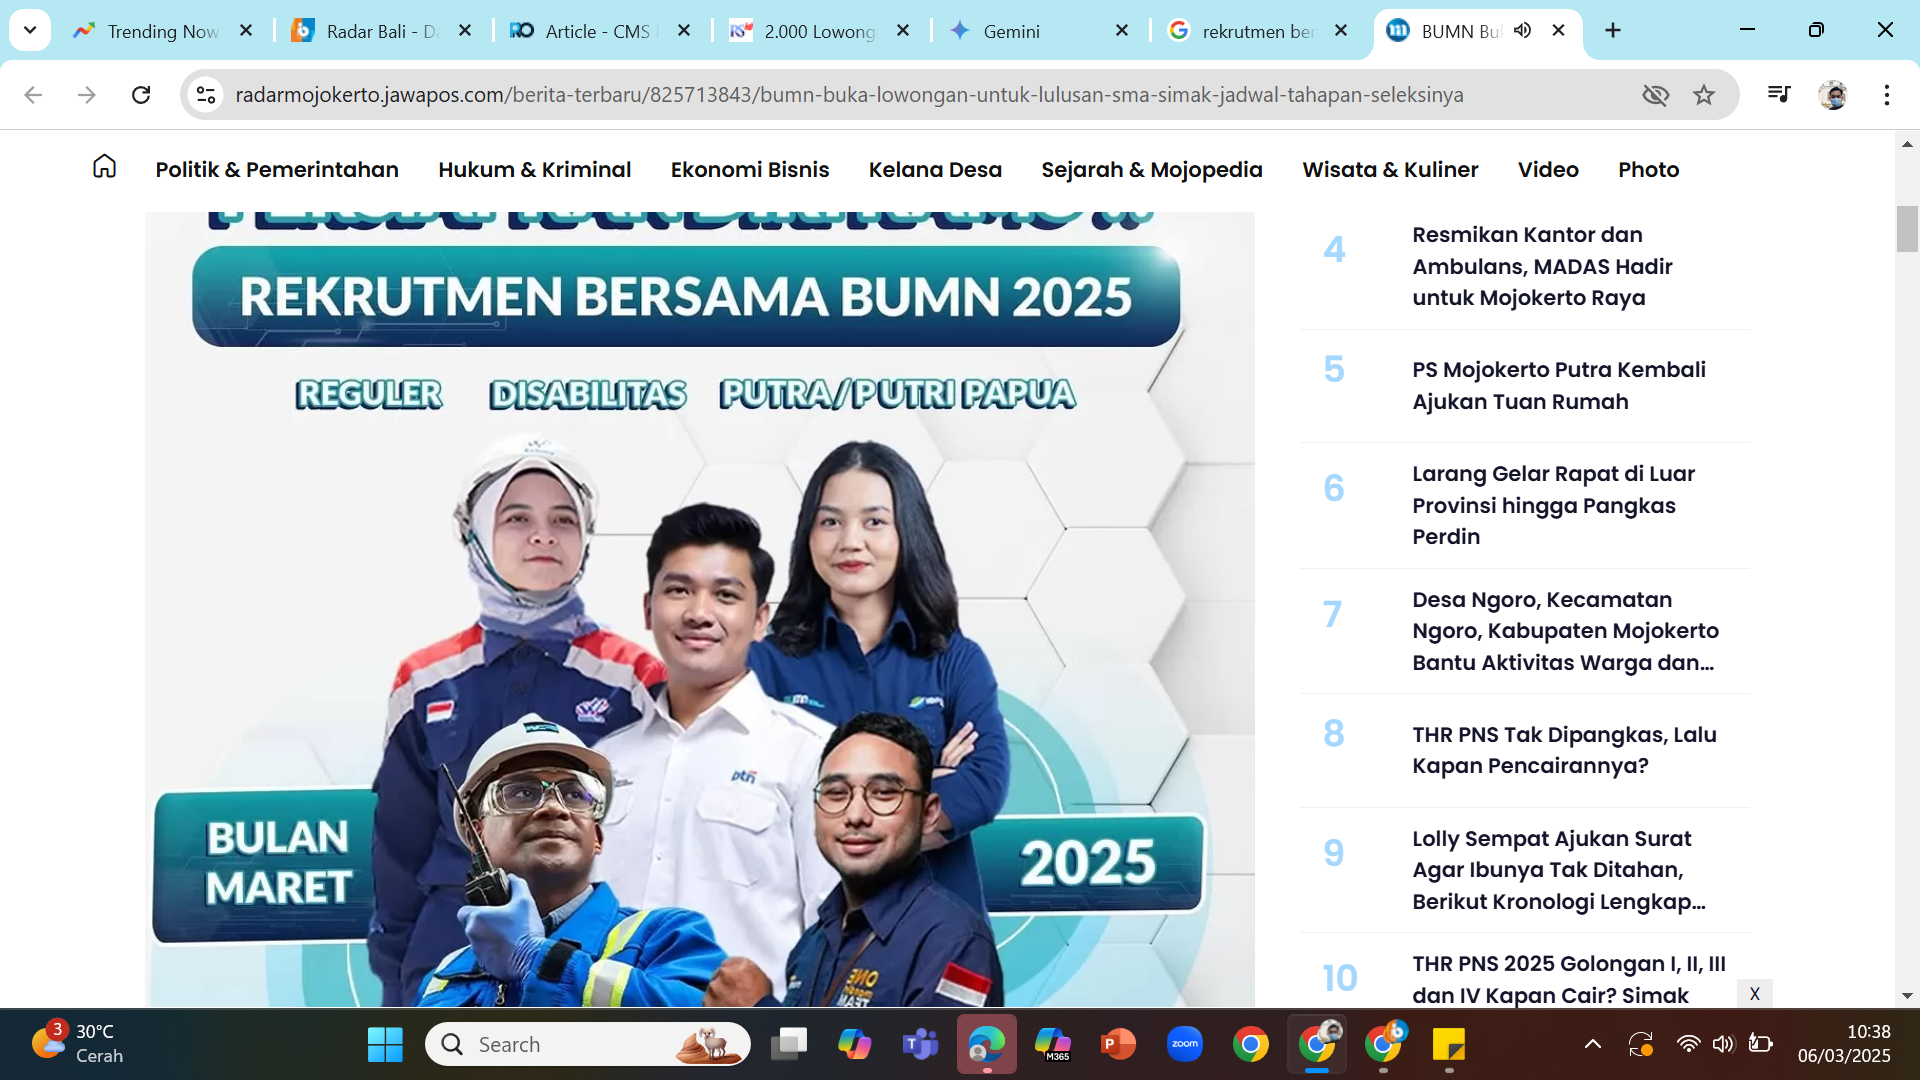Image resolution: width=1920 pixels, height=1080 pixels.
Task: Show hidden system tray icons chevron
Action: (1593, 1044)
